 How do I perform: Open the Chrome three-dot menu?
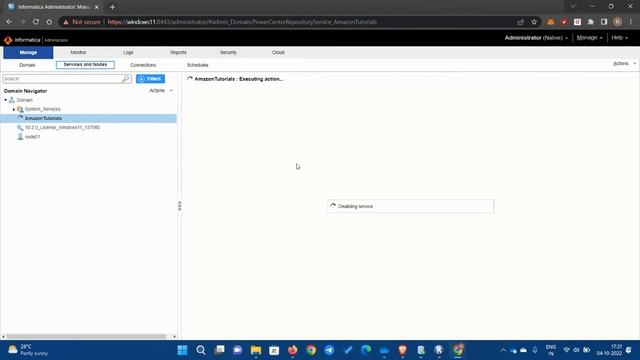point(631,22)
